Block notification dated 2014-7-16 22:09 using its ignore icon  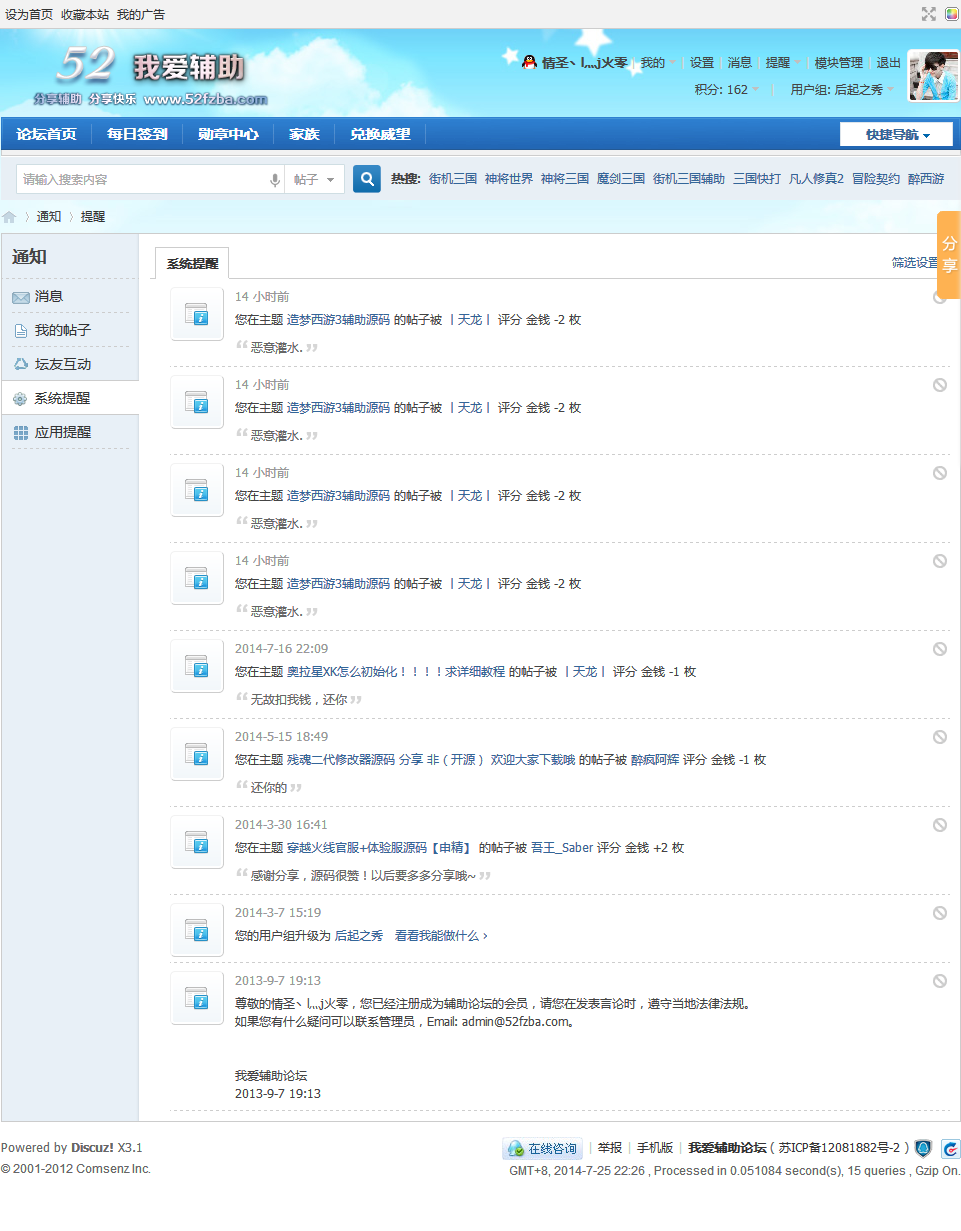click(x=940, y=649)
